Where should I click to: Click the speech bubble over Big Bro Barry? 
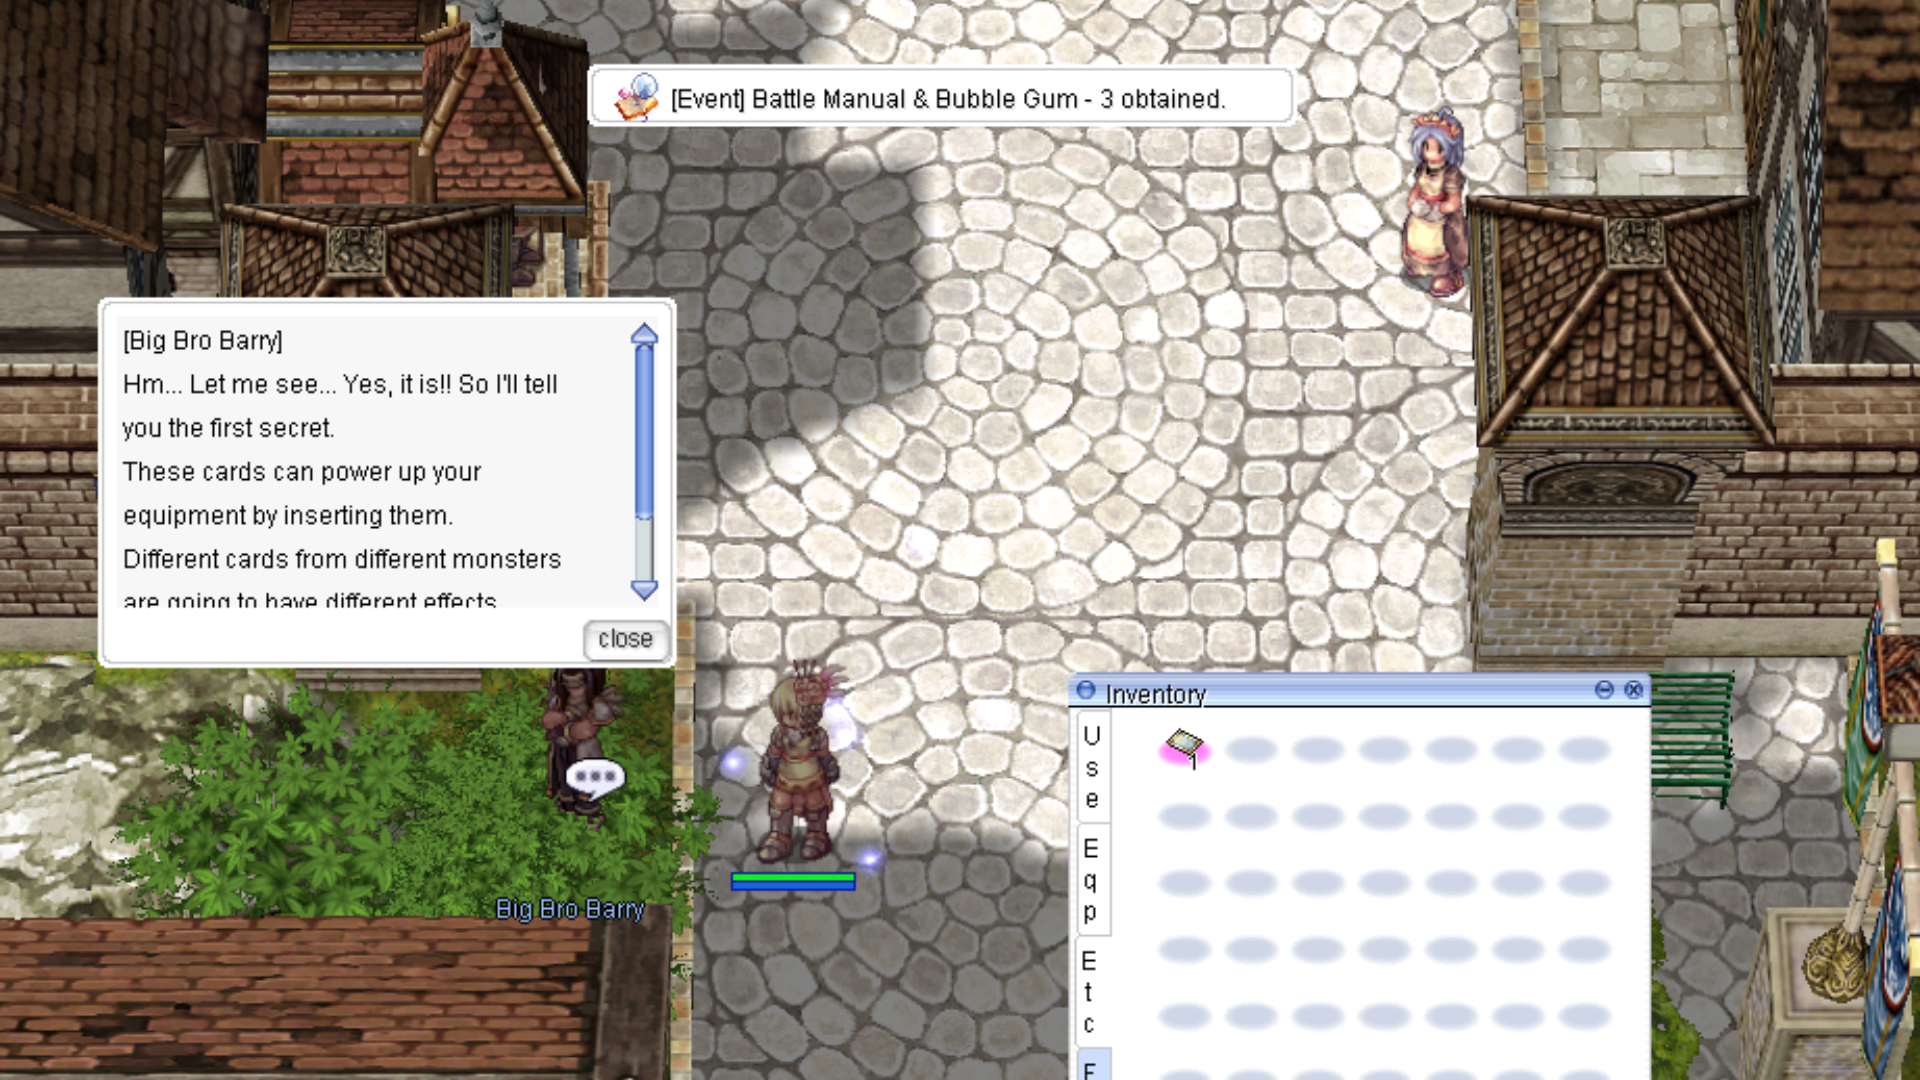595,777
